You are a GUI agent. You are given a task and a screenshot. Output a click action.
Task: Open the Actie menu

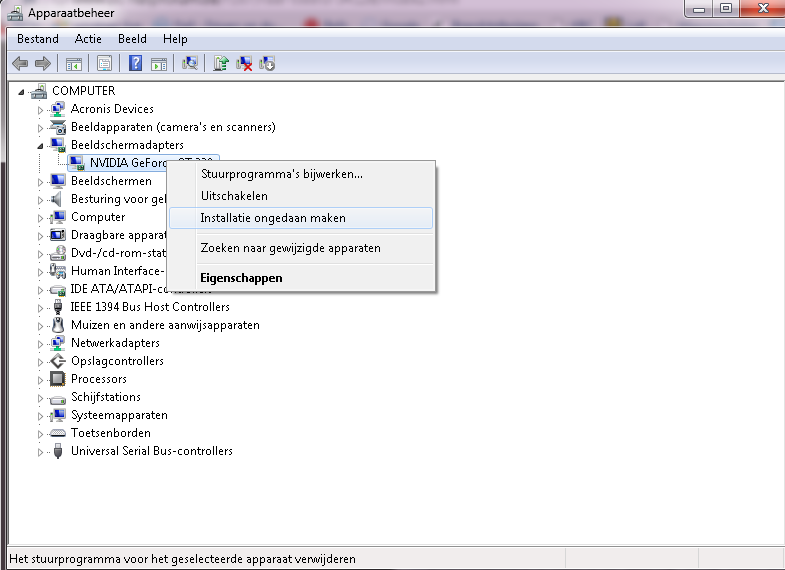click(88, 39)
